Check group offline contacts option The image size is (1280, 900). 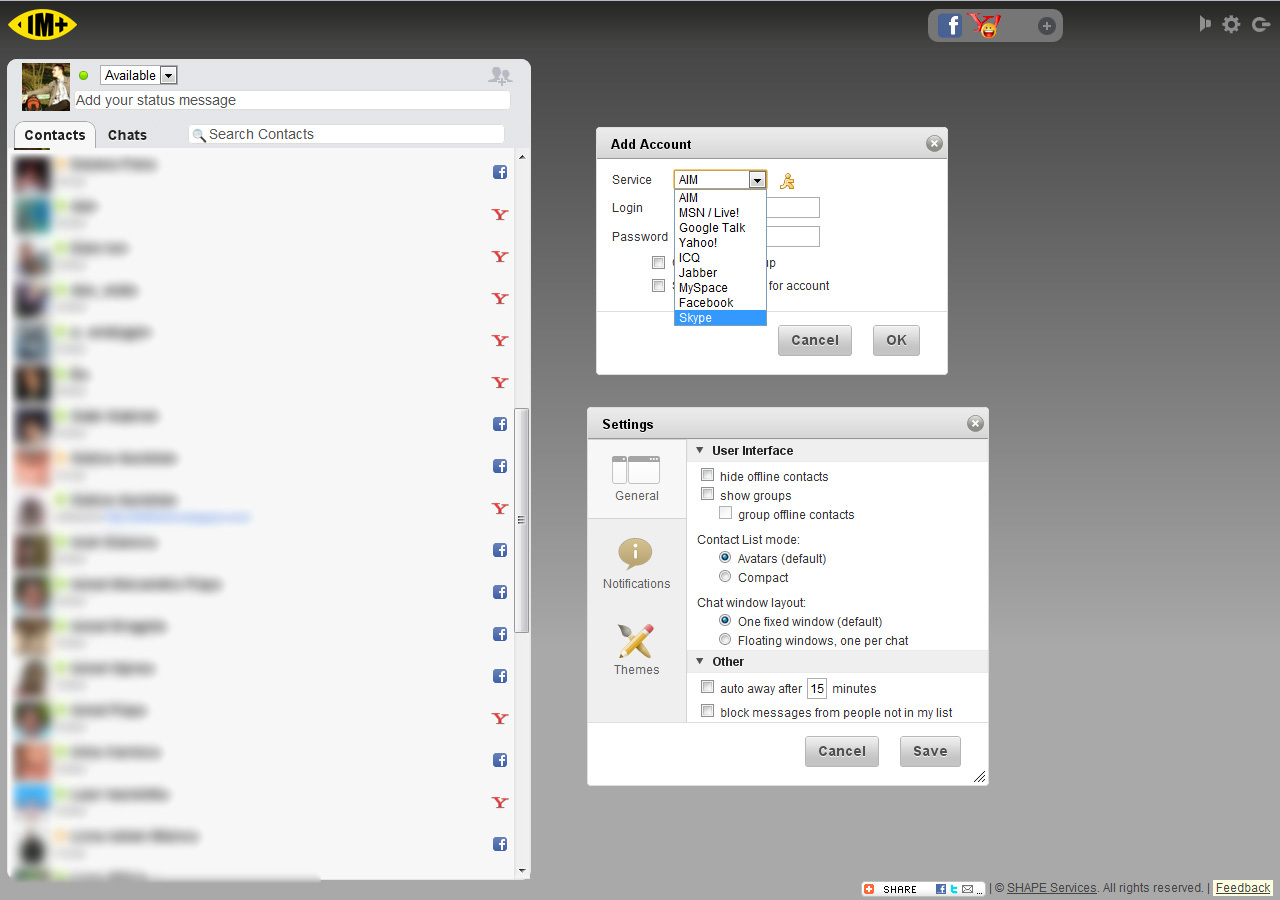coord(726,514)
